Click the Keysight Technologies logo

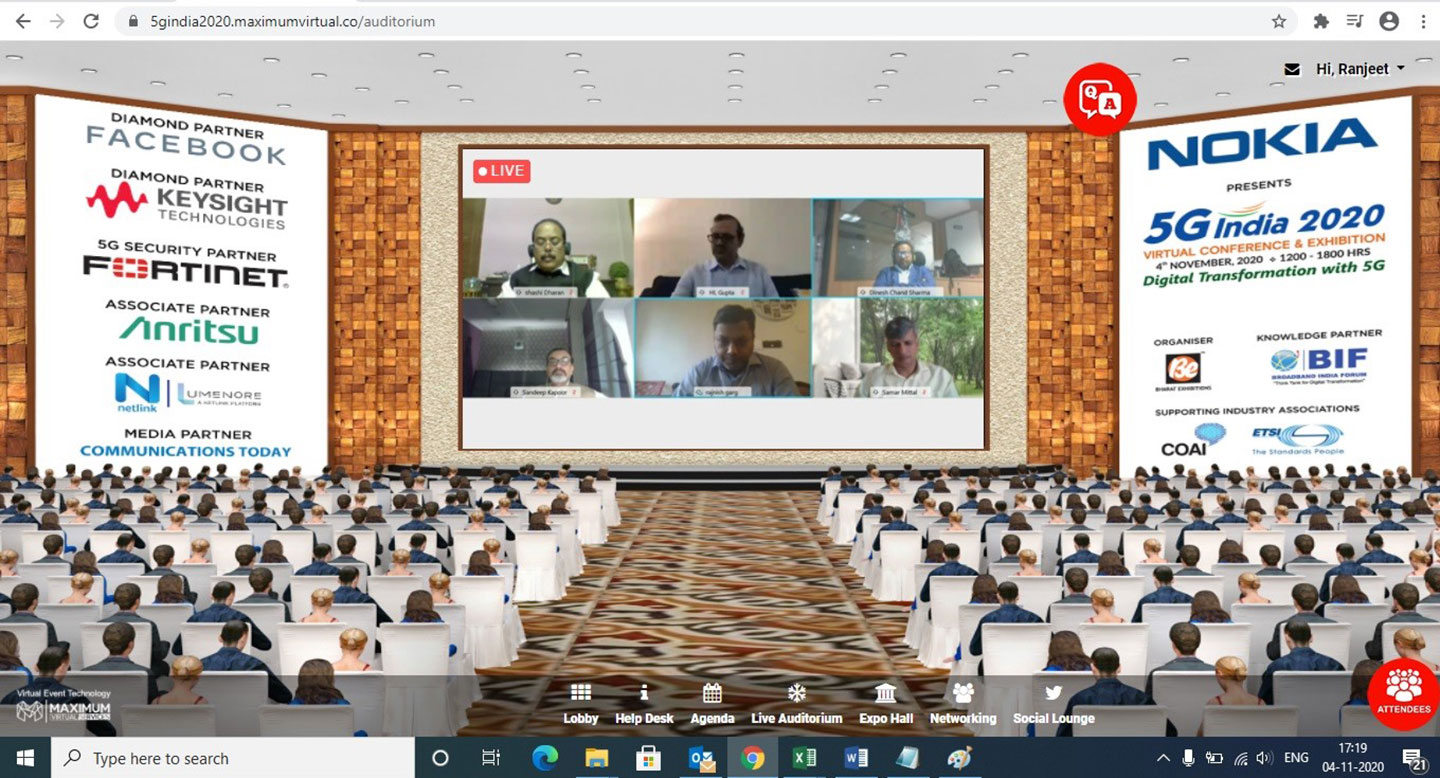pos(187,207)
